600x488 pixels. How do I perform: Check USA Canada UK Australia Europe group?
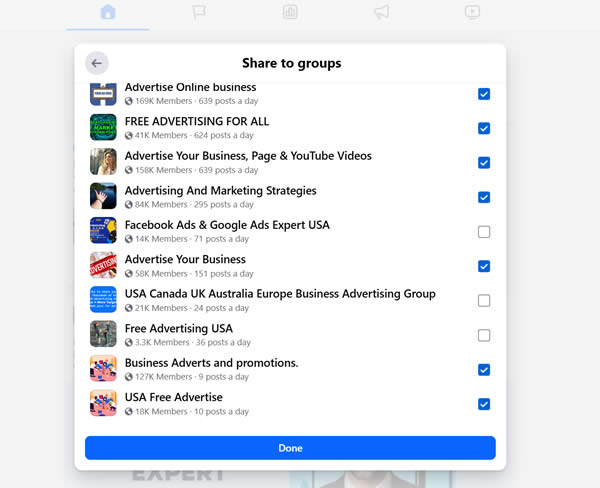484,300
